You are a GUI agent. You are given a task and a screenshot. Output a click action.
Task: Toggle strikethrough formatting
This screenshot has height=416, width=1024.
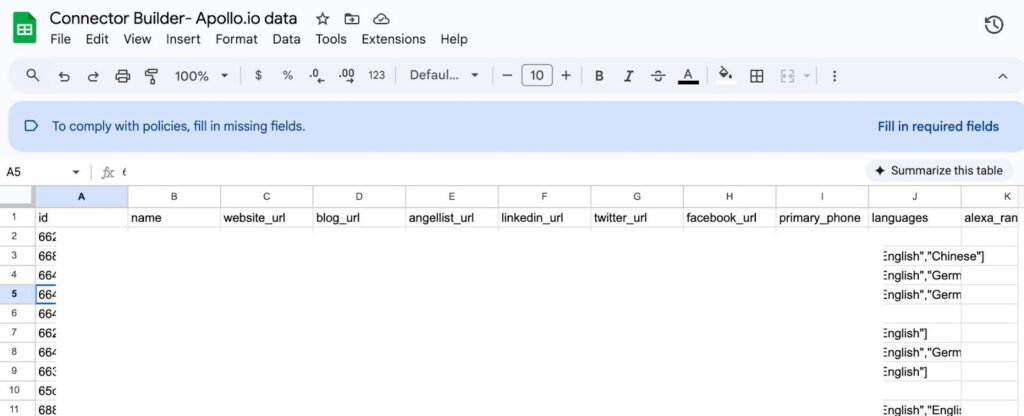(x=658, y=76)
